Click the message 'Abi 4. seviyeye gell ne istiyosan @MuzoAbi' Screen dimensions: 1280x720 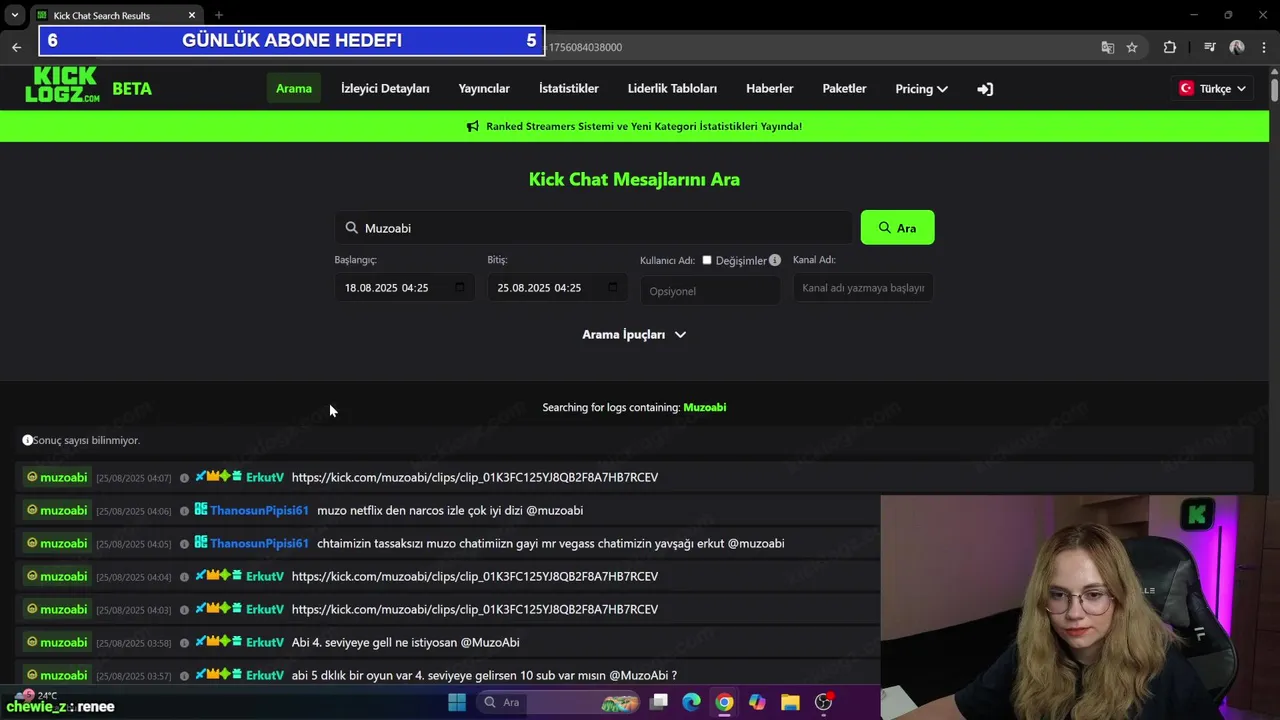click(405, 643)
